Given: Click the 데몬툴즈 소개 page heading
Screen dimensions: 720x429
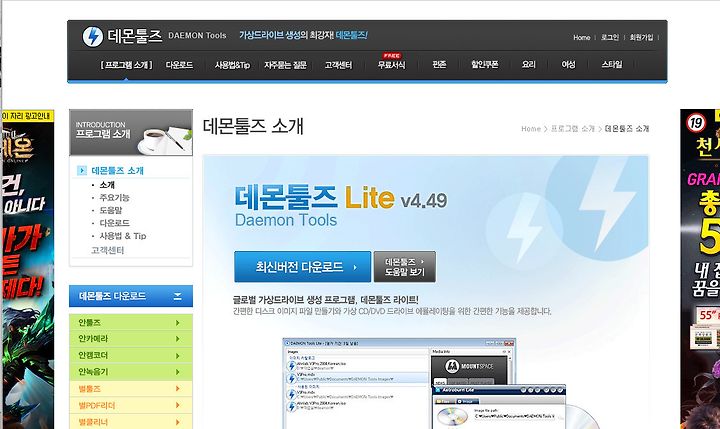Looking at the screenshot, I should (x=253, y=126).
